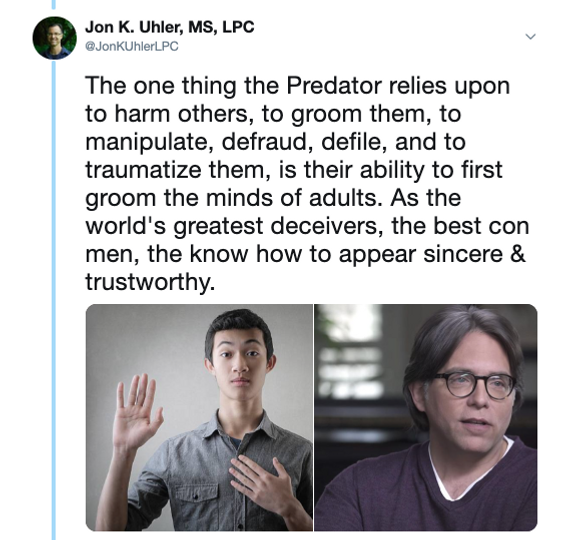
Task: Open the Jon K. Uhler, MS, LPC profile name
Action: pyautogui.click(x=170, y=27)
